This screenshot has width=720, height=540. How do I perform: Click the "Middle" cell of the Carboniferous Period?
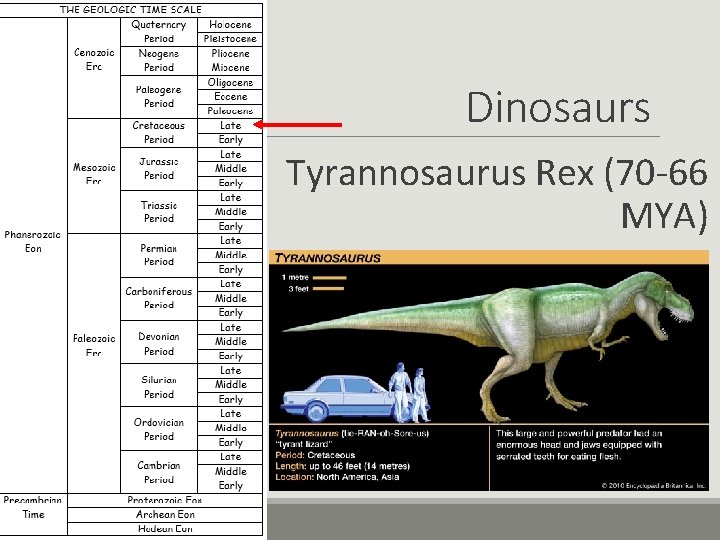[230, 298]
